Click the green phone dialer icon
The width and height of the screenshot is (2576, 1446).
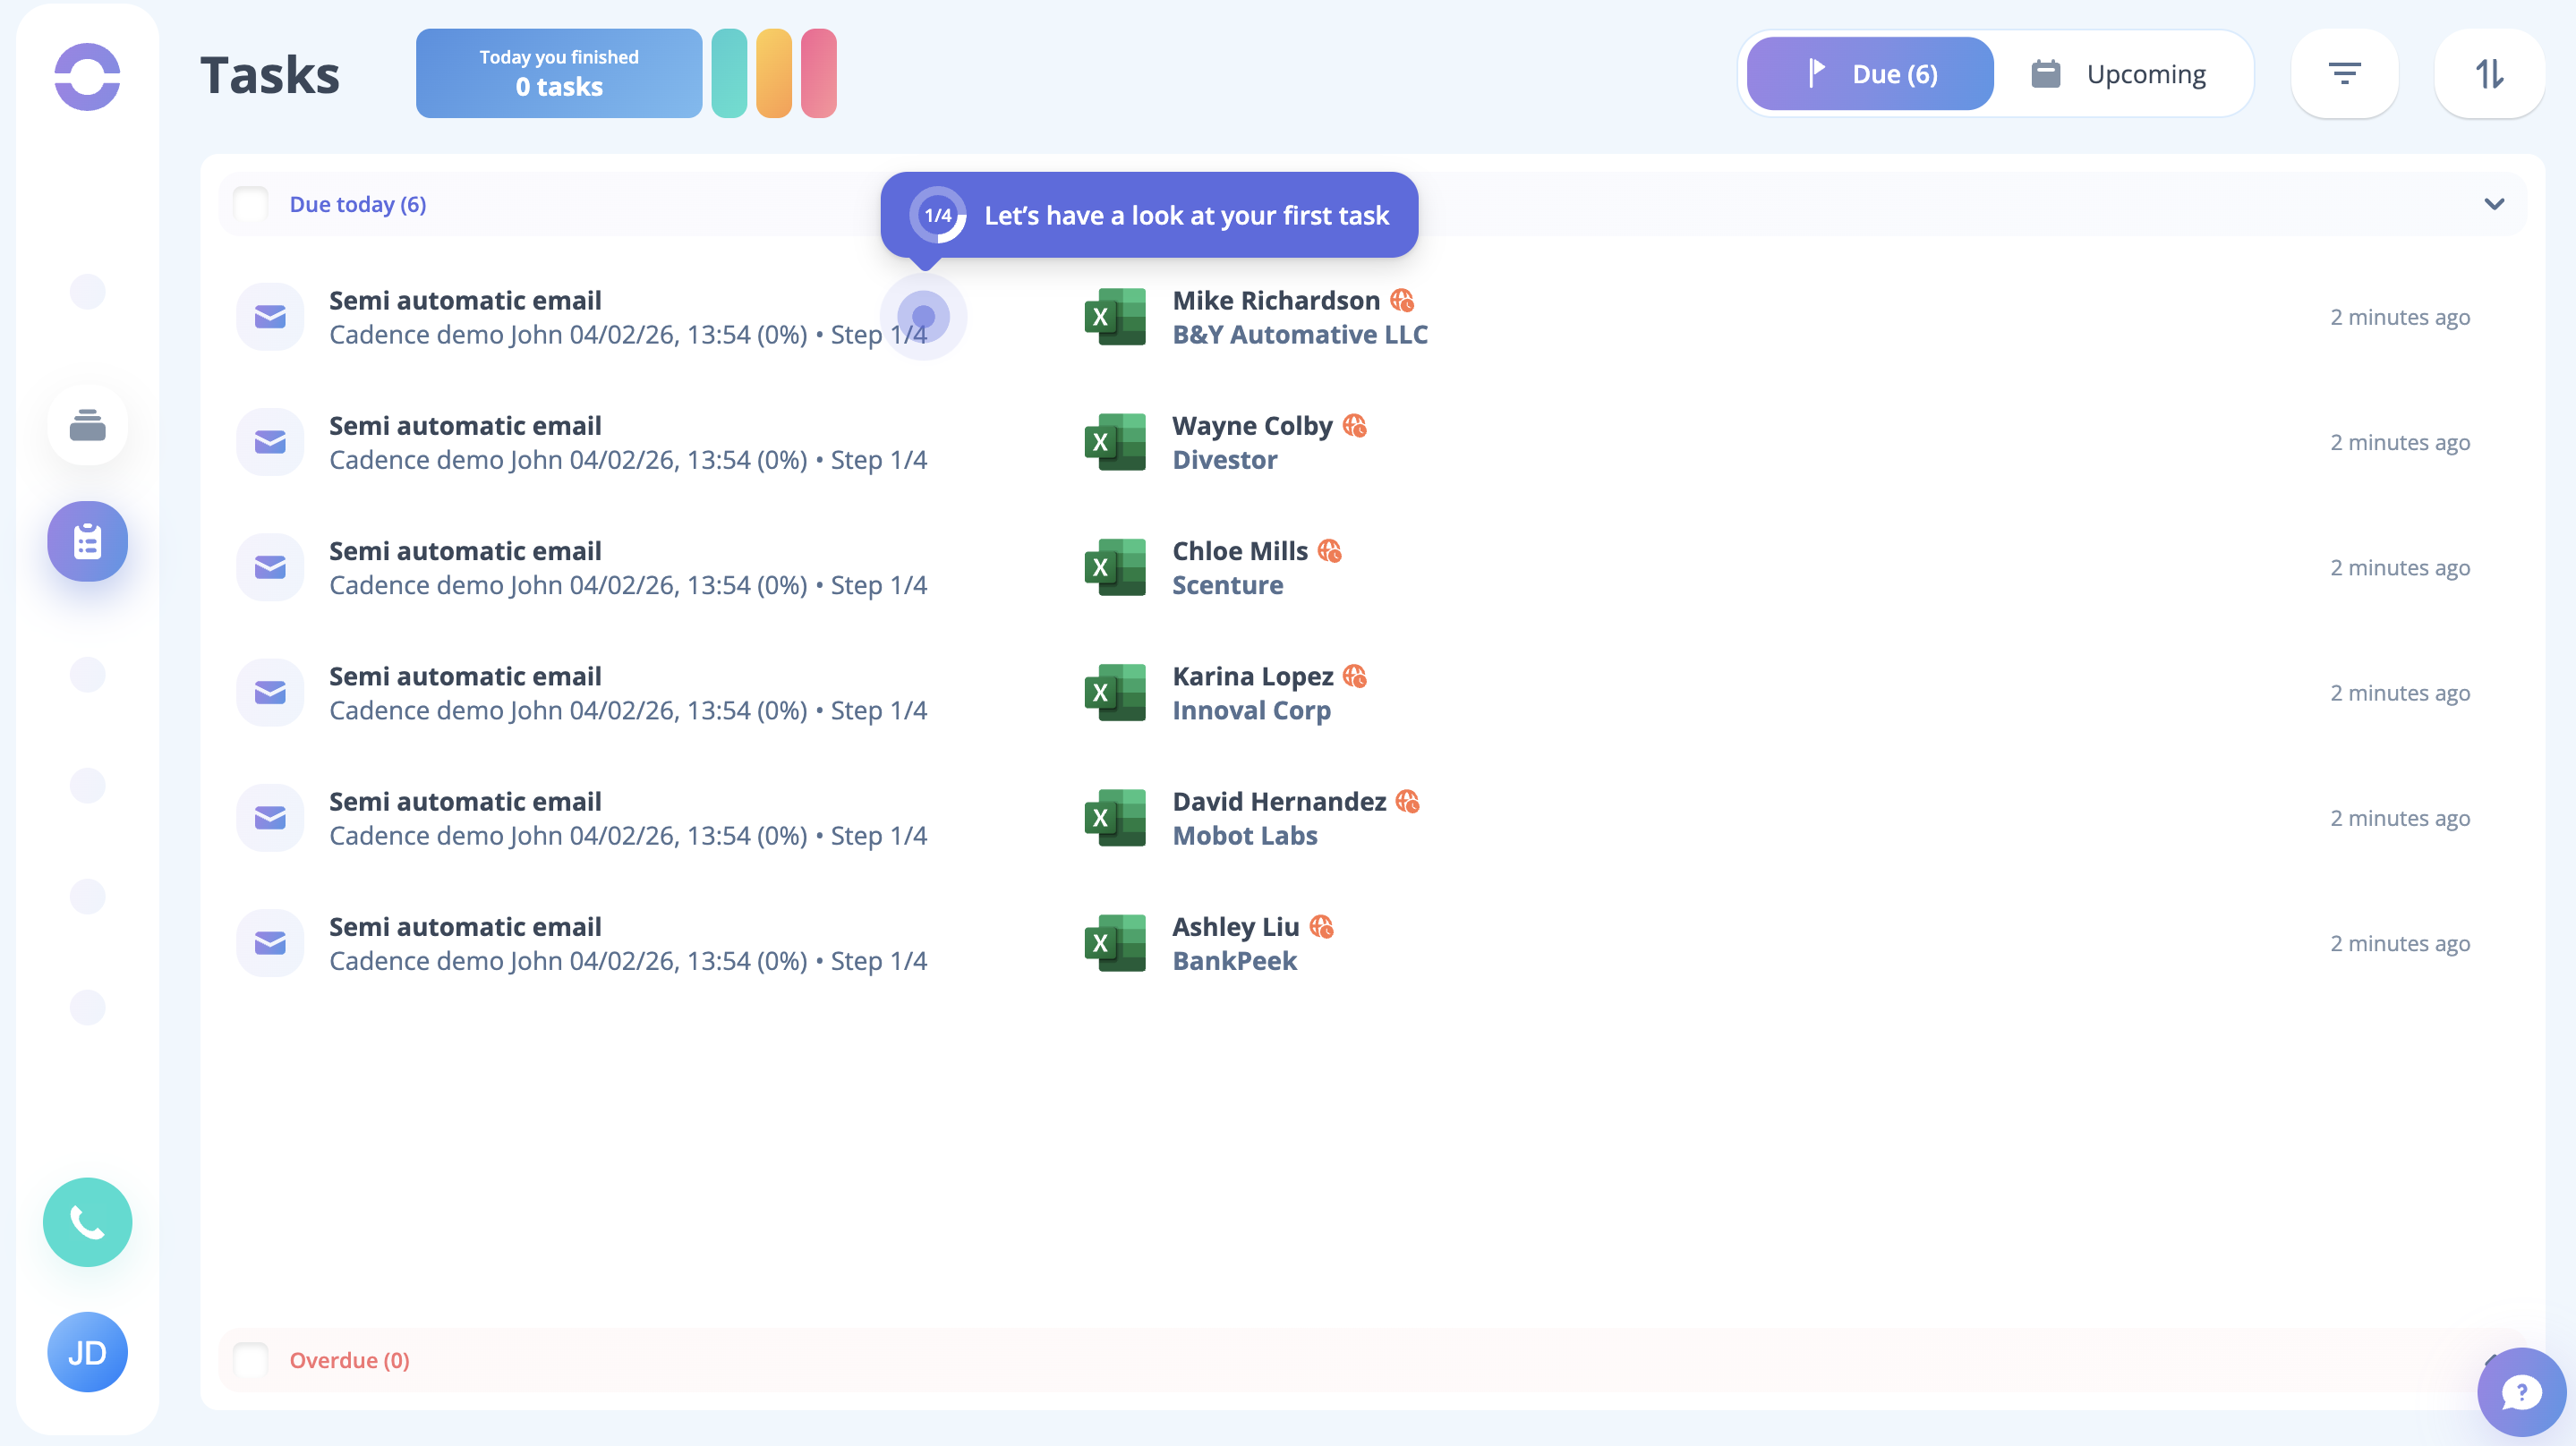tap(87, 1221)
